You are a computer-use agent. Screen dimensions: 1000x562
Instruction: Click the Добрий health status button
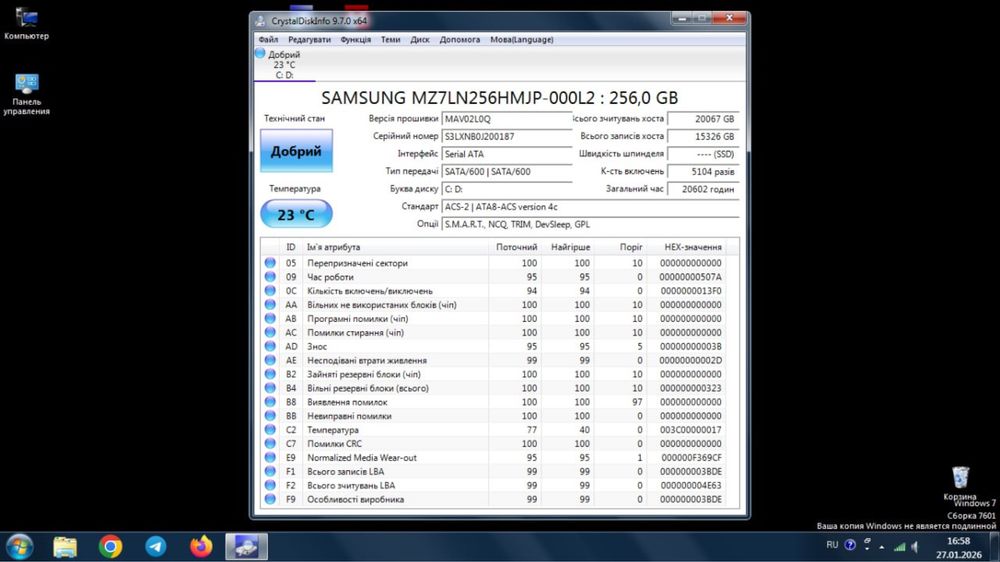(296, 151)
